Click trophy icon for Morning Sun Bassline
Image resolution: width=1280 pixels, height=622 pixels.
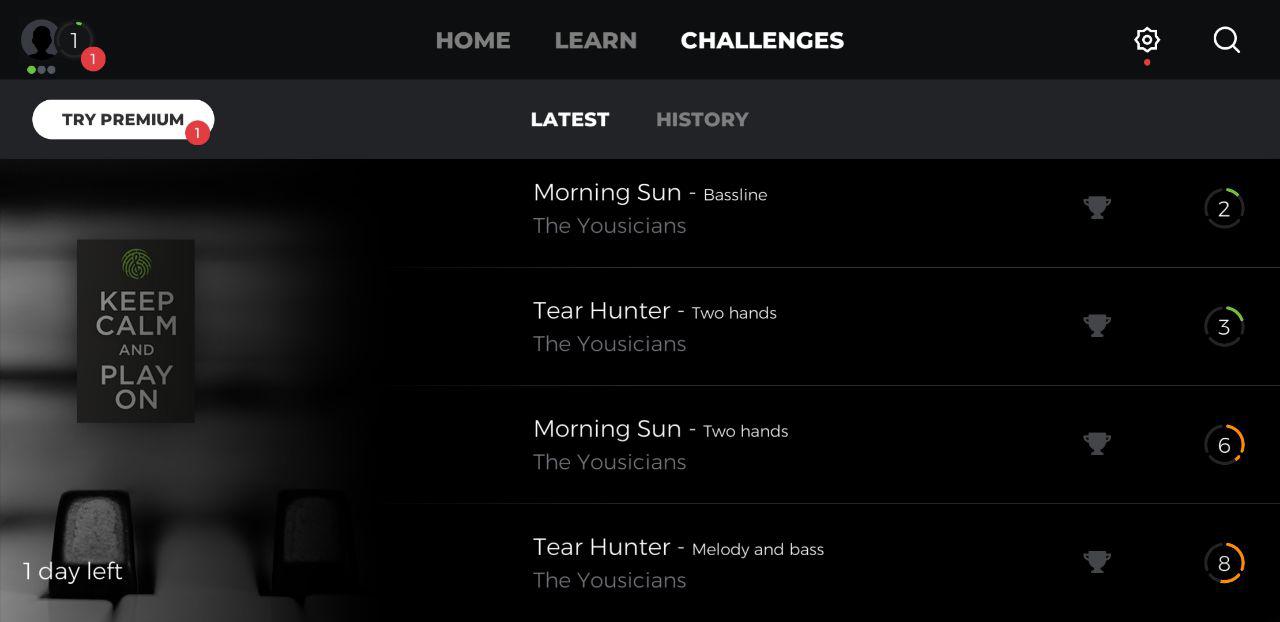point(1097,207)
